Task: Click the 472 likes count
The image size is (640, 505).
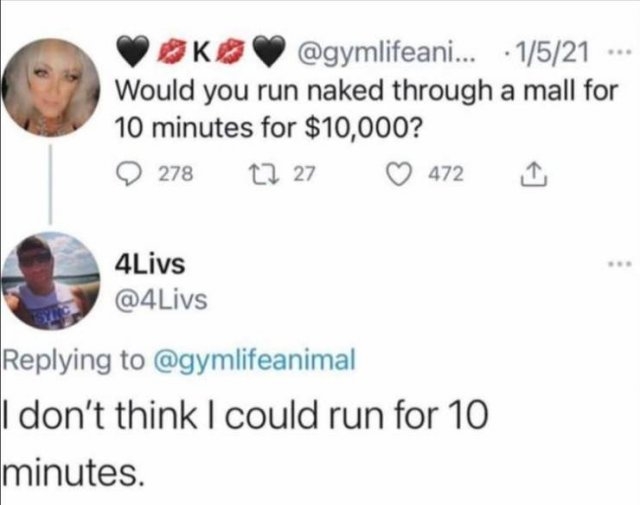Action: point(445,174)
